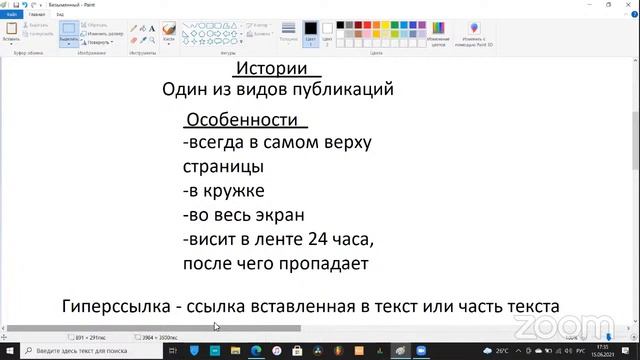The image size is (640, 360).
Task: Open the notification center icon
Action: 626,351
